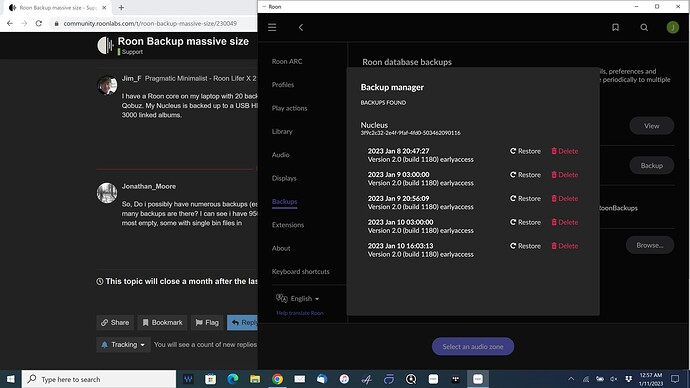Select Backups settings section
The height and width of the screenshot is (388, 690).
tap(285, 201)
